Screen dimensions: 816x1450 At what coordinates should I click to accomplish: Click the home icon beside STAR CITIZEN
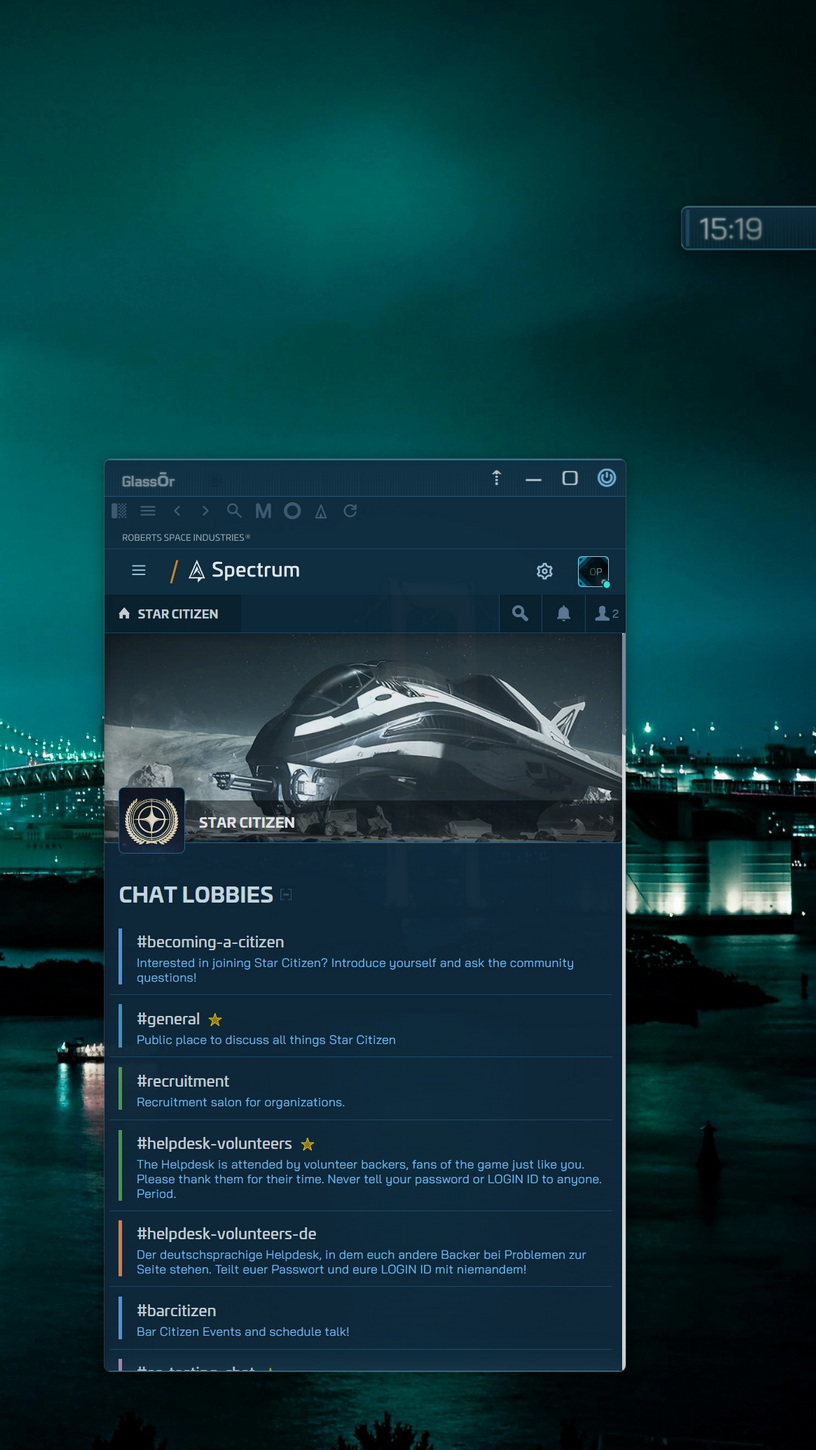124,614
